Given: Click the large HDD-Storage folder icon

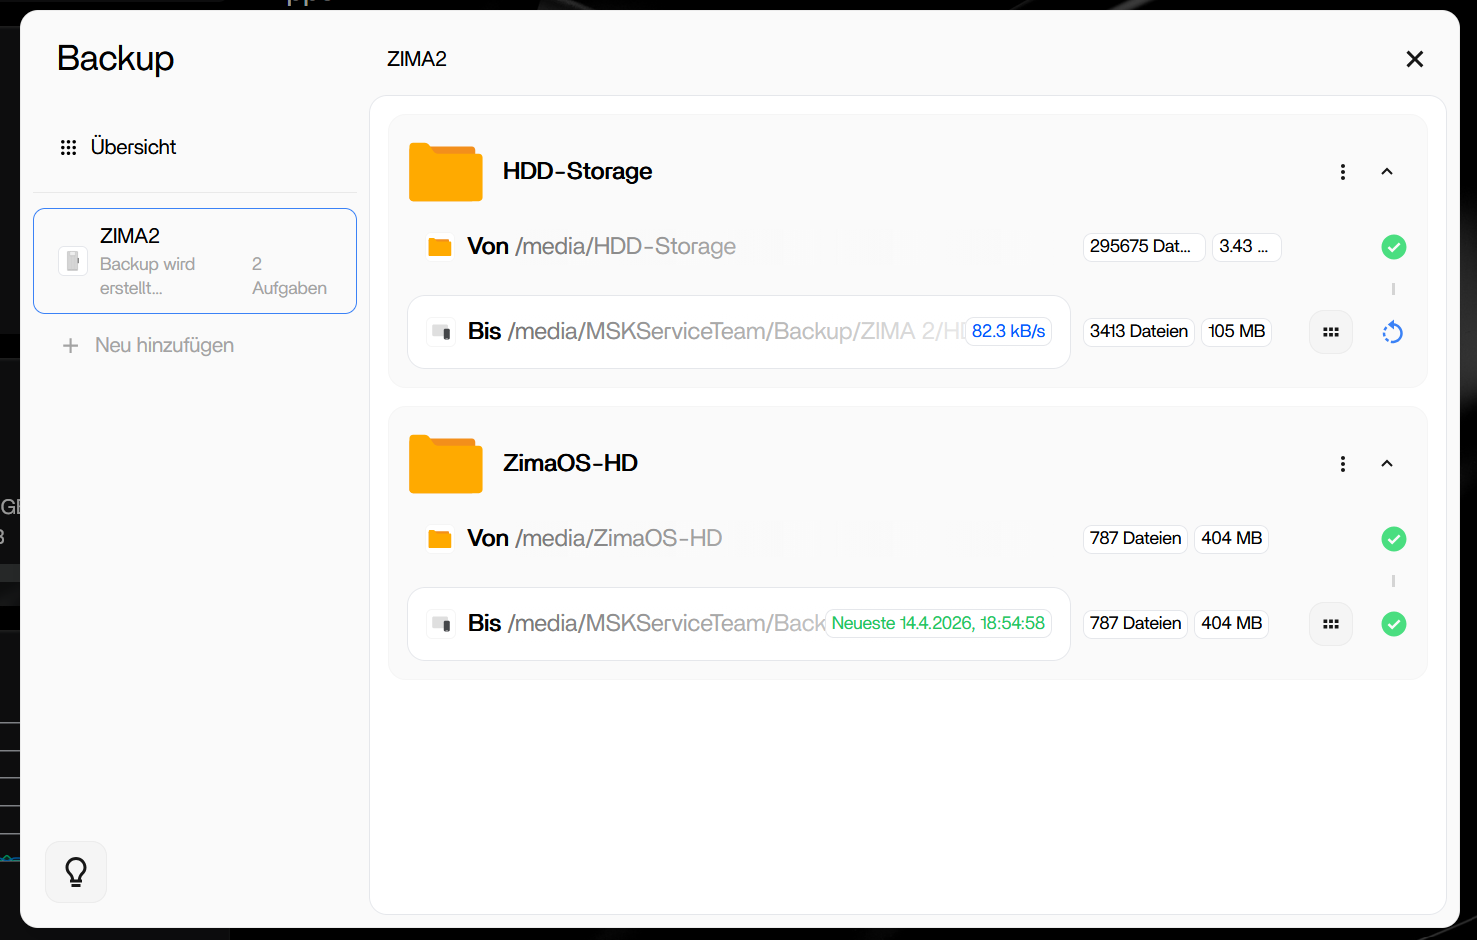Looking at the screenshot, I should (445, 172).
